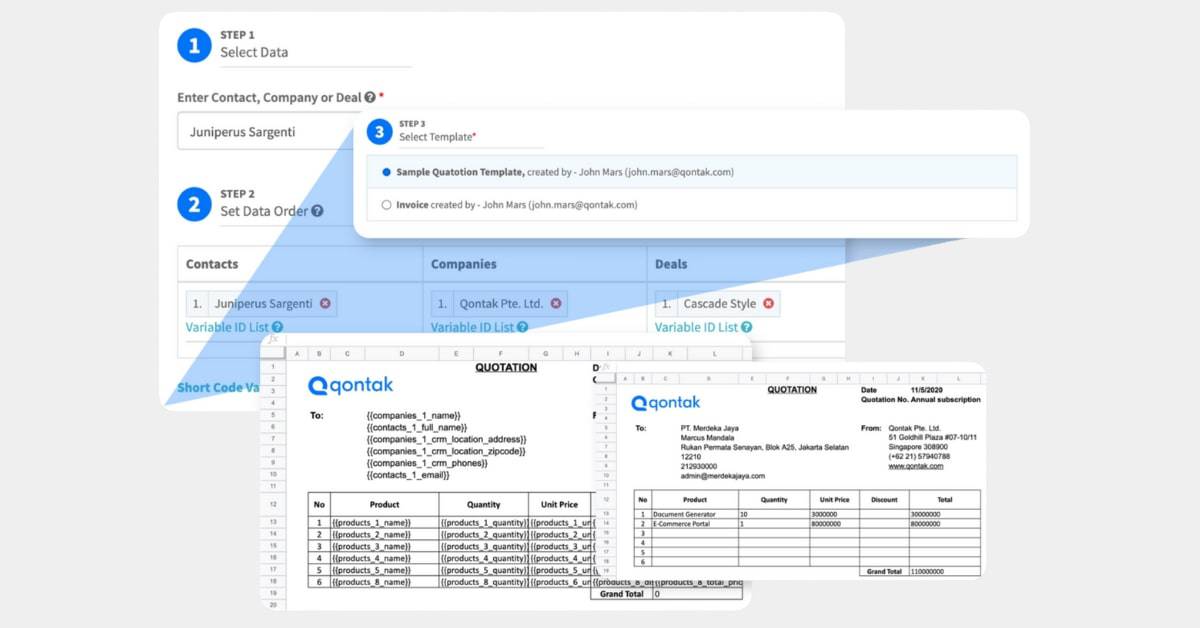Click Marcus Mandala name in filled quotation
This screenshot has height=628, width=1200.
click(708, 437)
